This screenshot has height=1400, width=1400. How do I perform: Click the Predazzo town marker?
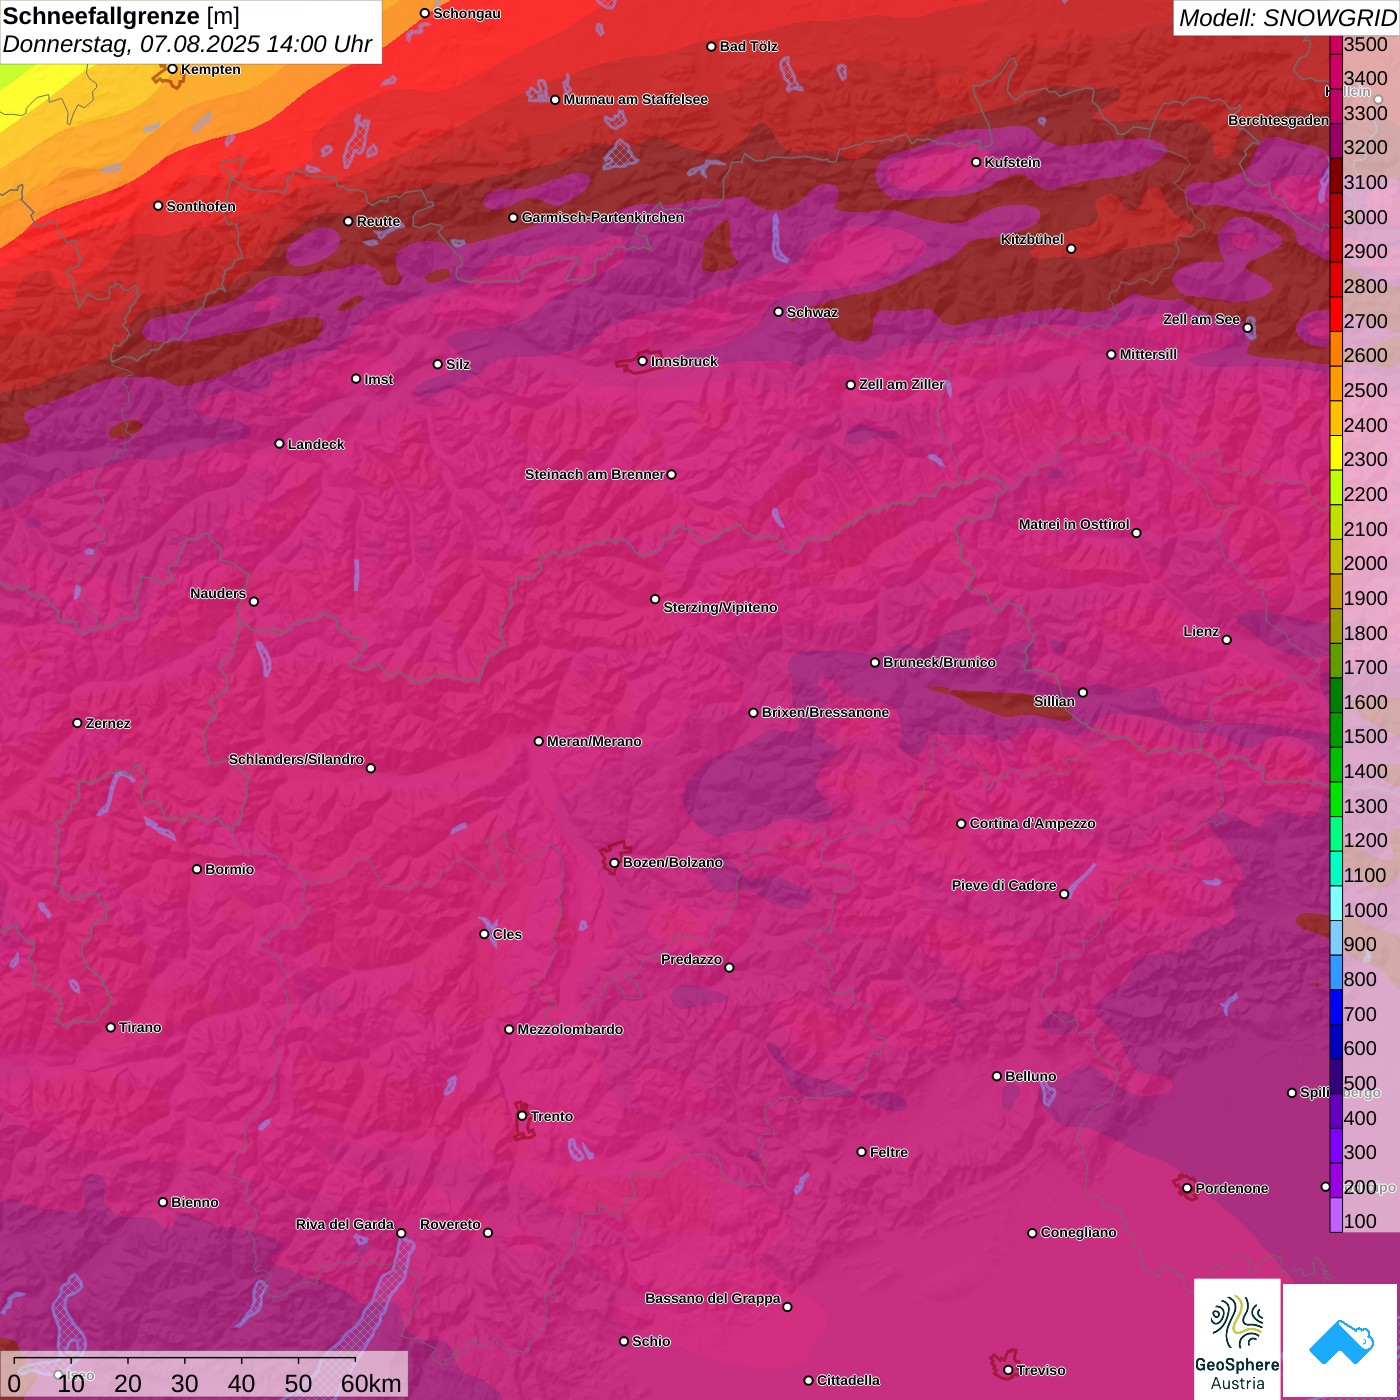point(729,968)
